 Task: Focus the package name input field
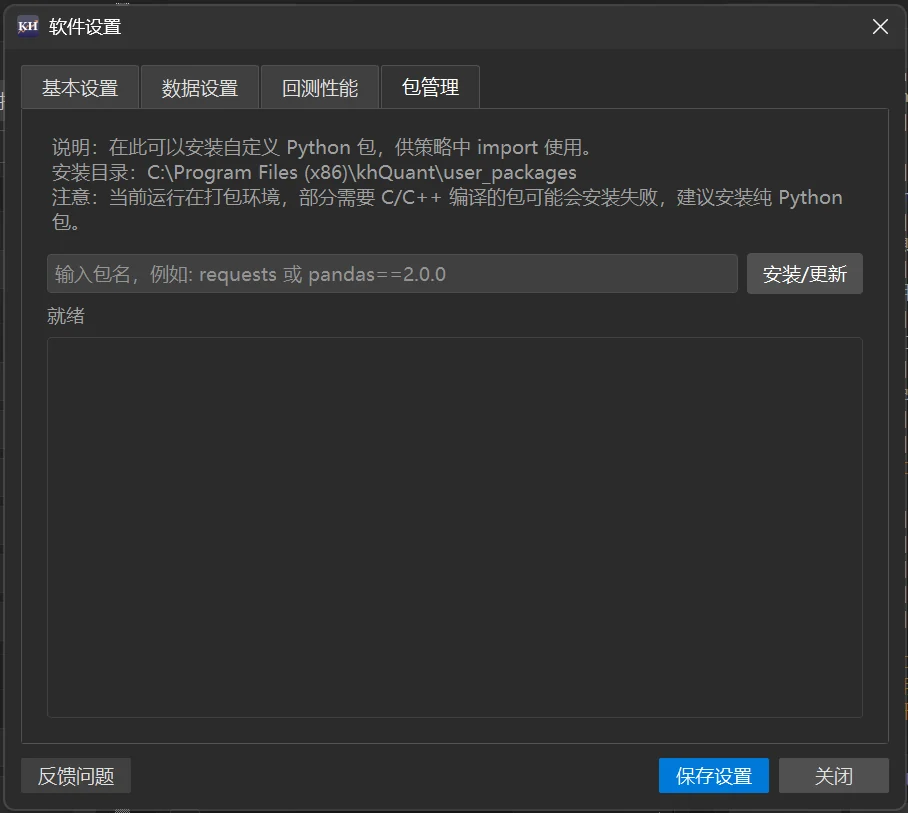point(392,274)
